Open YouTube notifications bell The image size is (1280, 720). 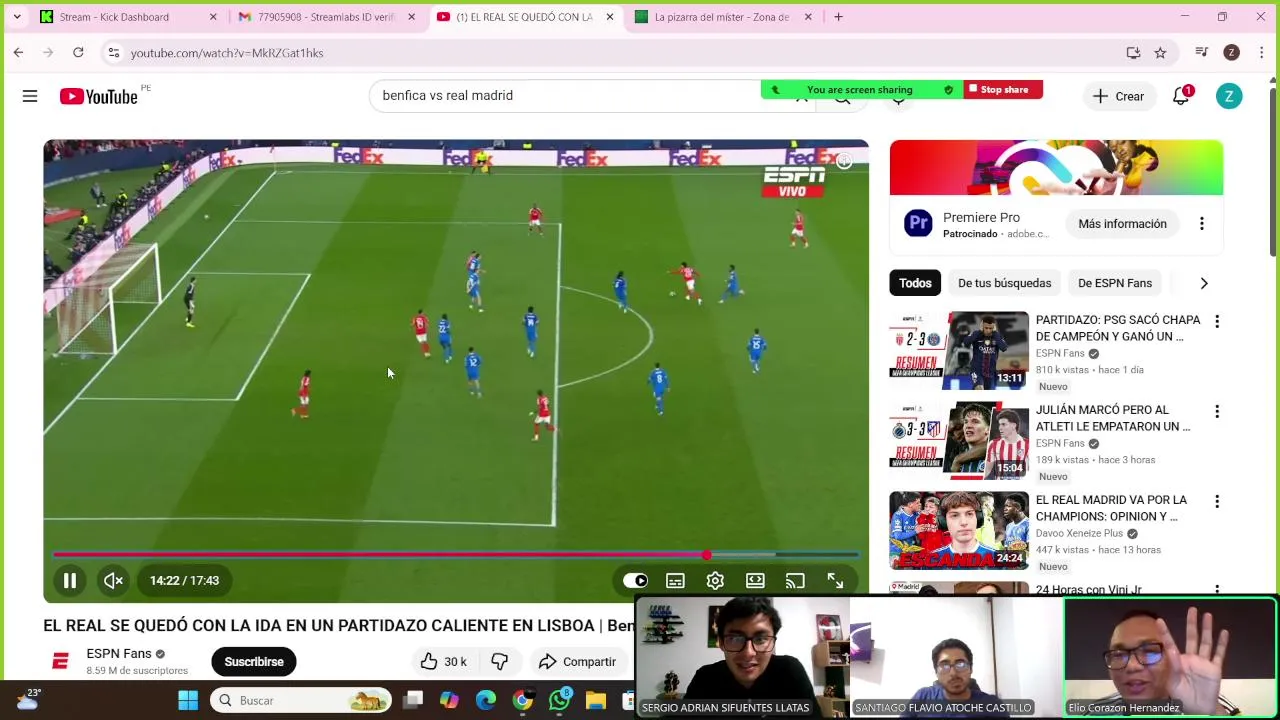[1181, 96]
